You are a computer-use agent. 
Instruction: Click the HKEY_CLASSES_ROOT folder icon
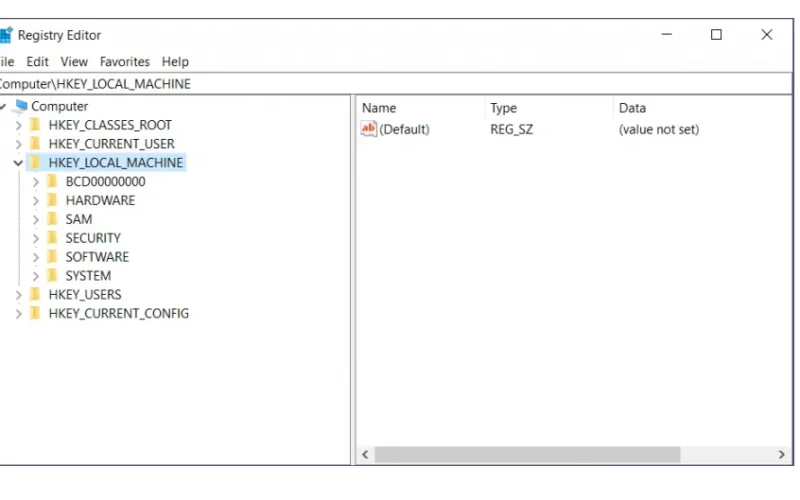[x=35, y=125]
